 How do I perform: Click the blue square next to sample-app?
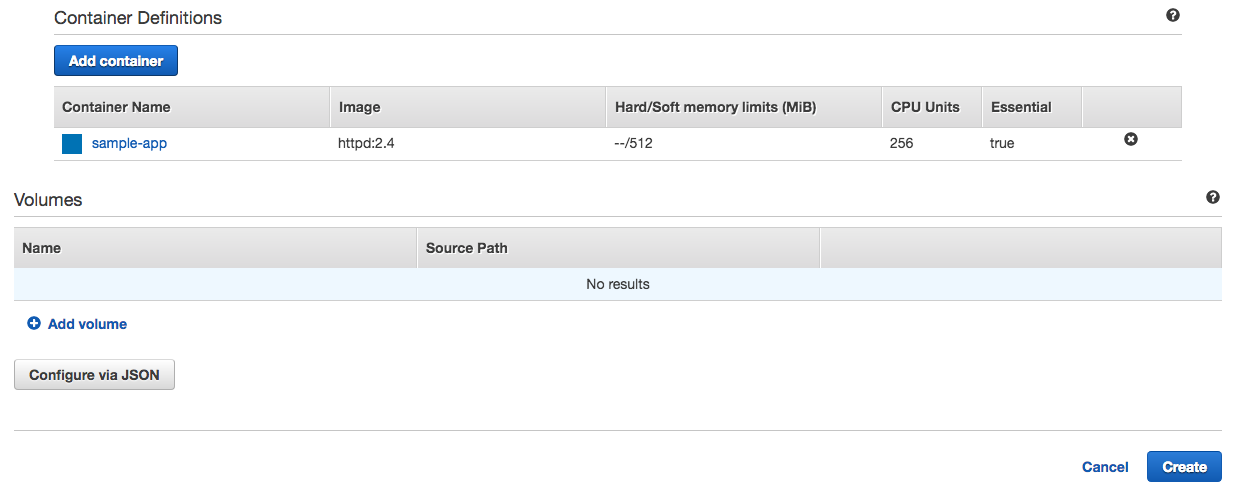[x=72, y=144]
